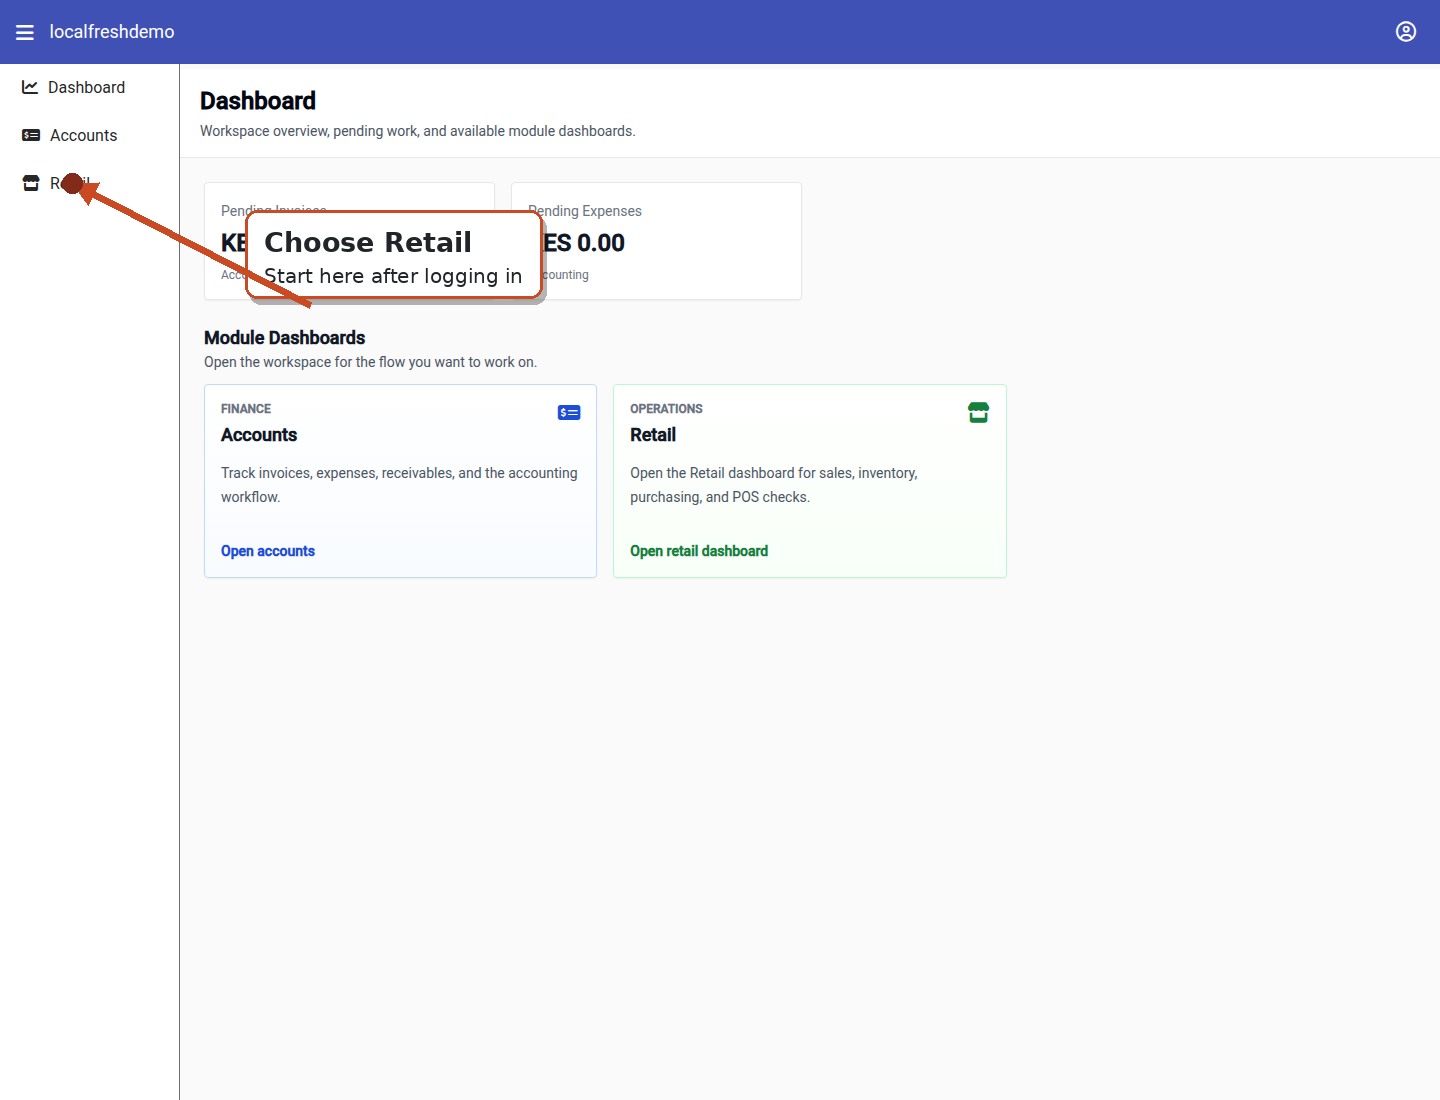This screenshot has height=1100, width=1440.
Task: Open the Pending Expenses summary card
Action: coord(656,241)
